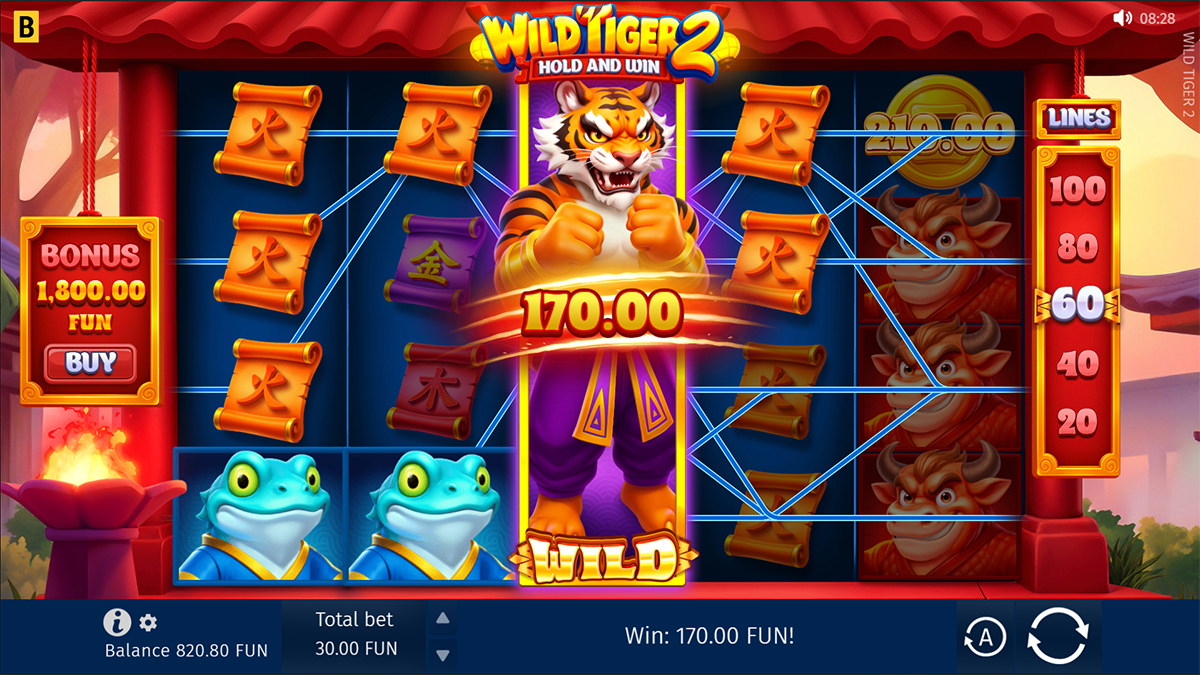Select 20 lines
Viewport: 1200px width, 675px height.
(1077, 422)
